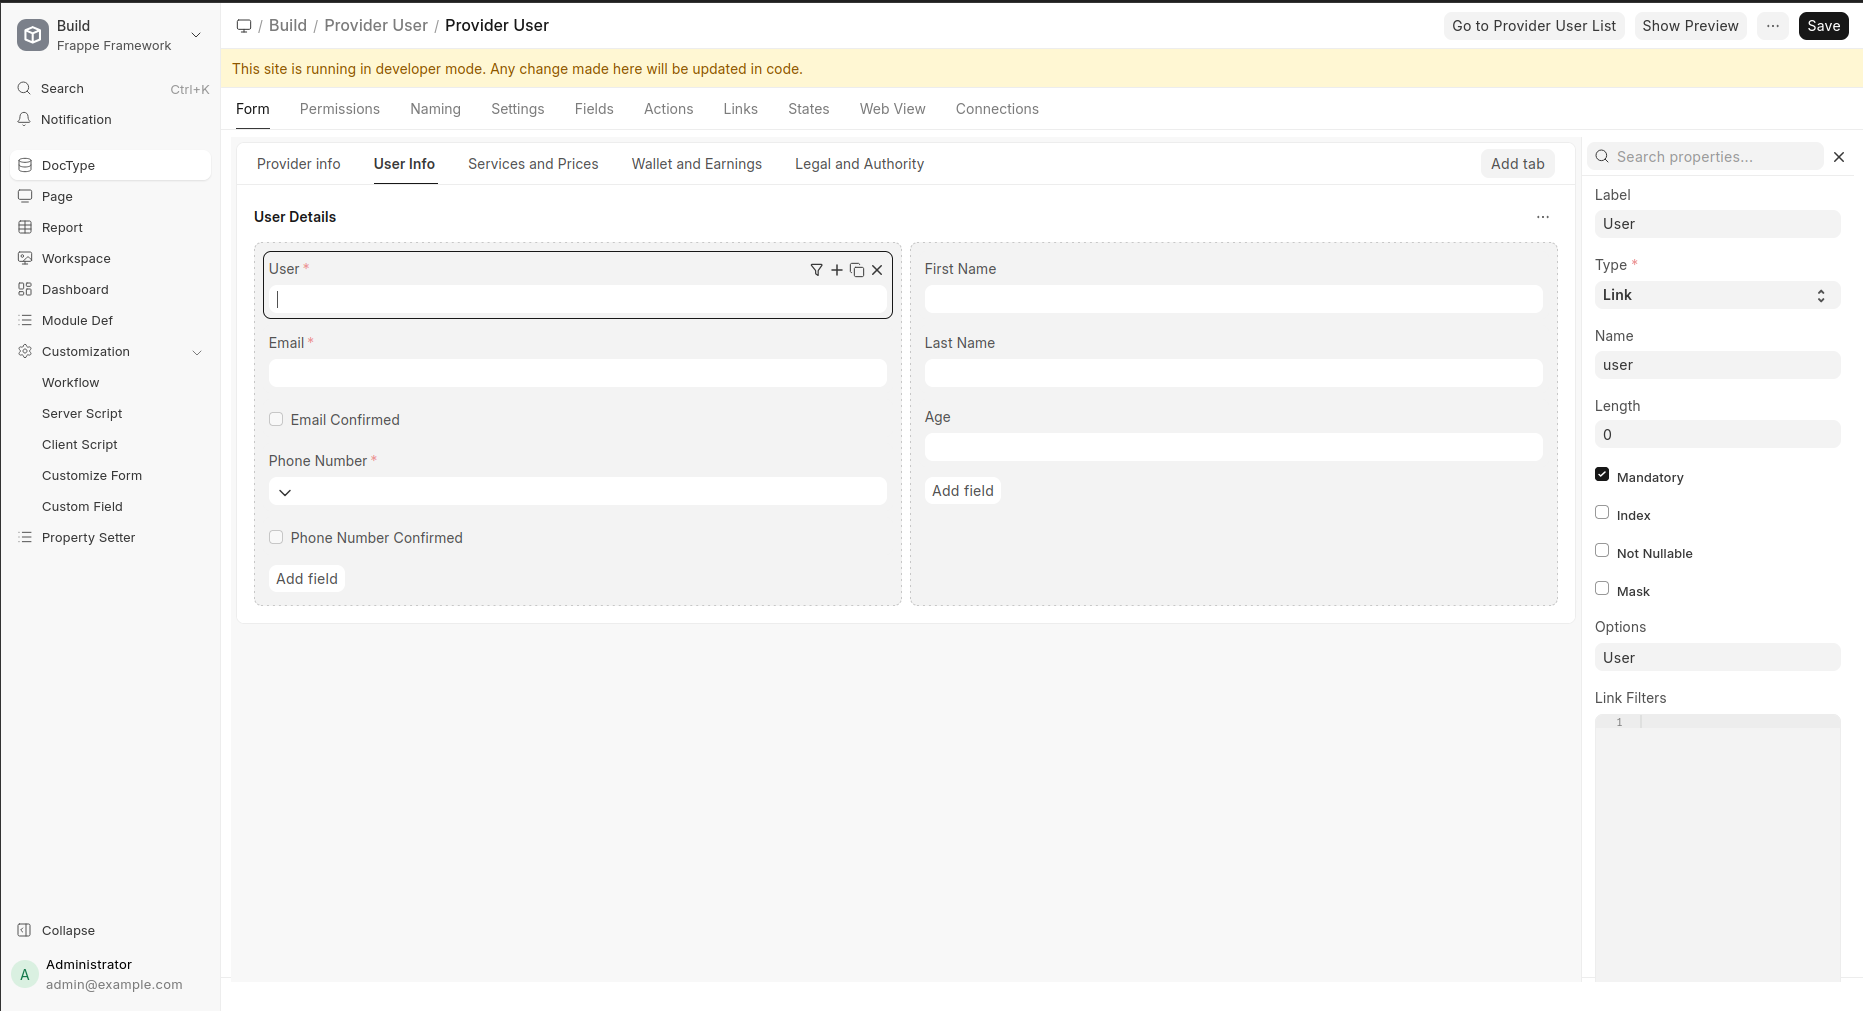The width and height of the screenshot is (1863, 1011).
Task: Open the Dashboard item in sidebar
Action: 75,290
